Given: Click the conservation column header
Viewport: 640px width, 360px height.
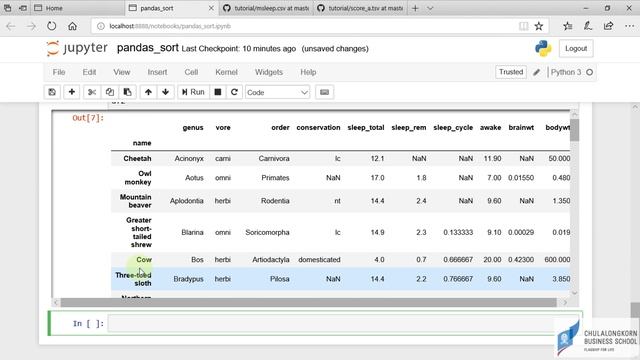Looking at the screenshot, I should tap(318, 128).
